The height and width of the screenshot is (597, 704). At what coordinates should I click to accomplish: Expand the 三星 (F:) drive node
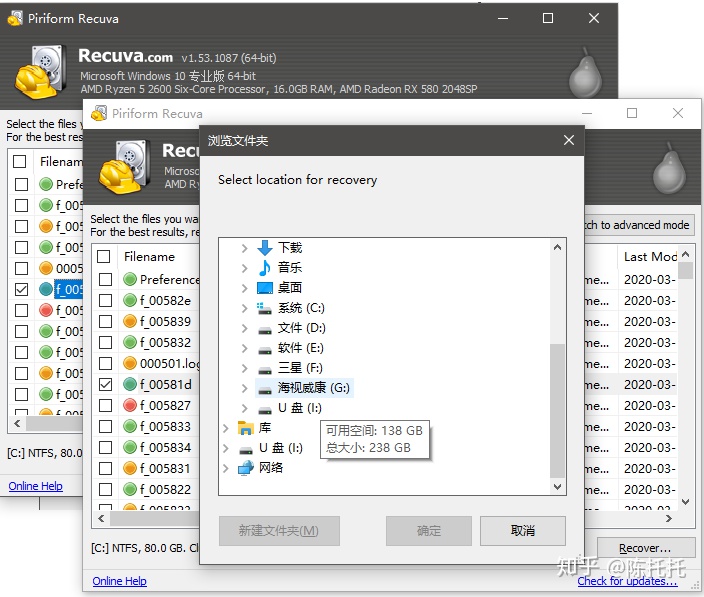[x=245, y=368]
